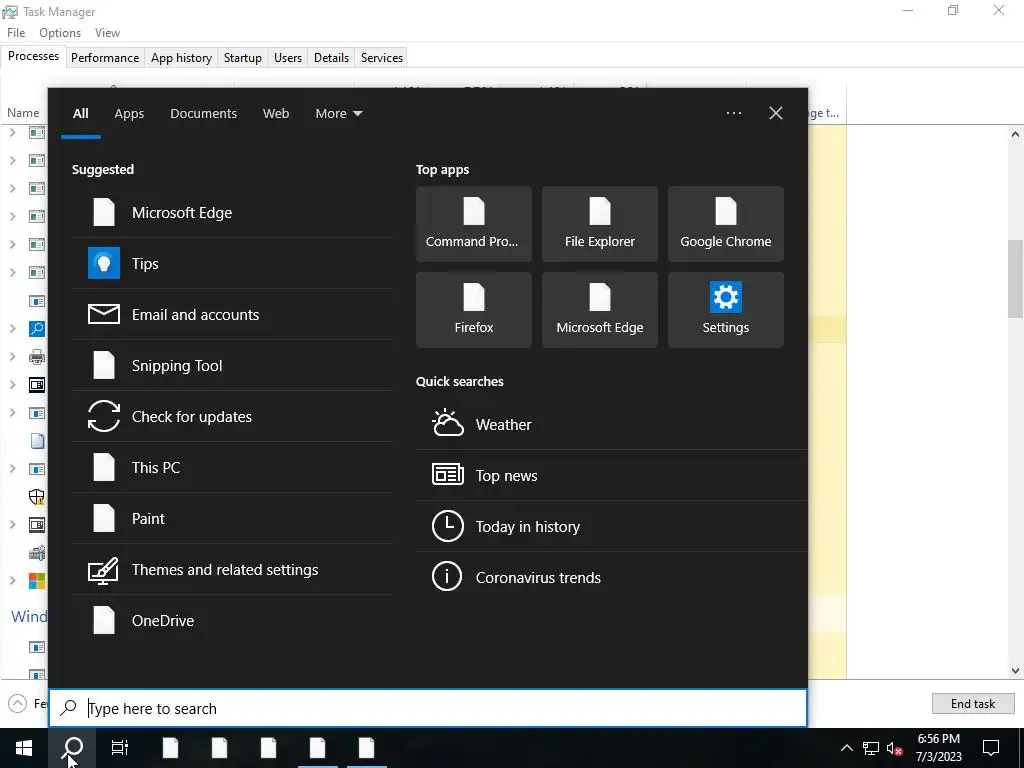Run Coronavirus trends quick search
The height and width of the screenshot is (768, 1024).
click(611, 577)
